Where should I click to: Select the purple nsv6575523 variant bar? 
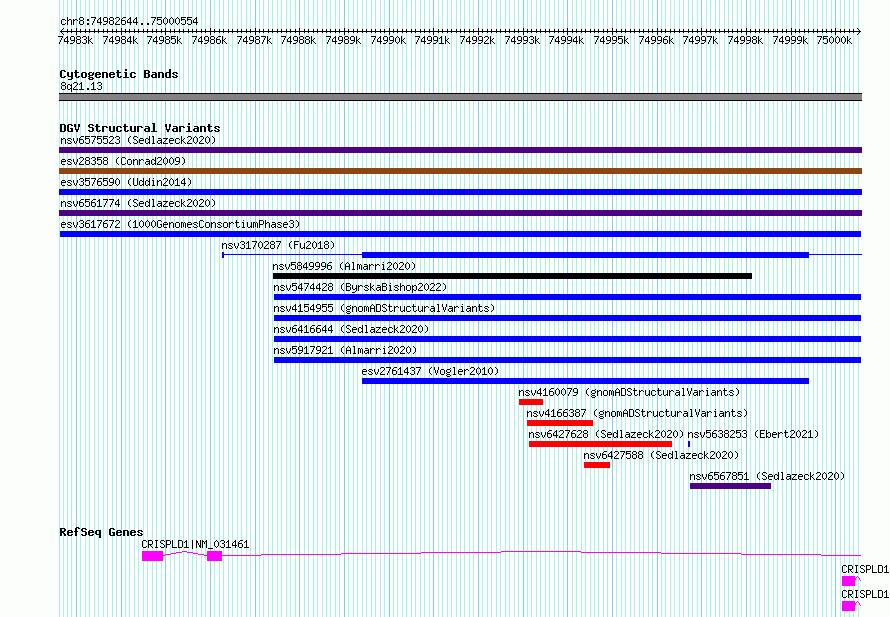click(460, 150)
